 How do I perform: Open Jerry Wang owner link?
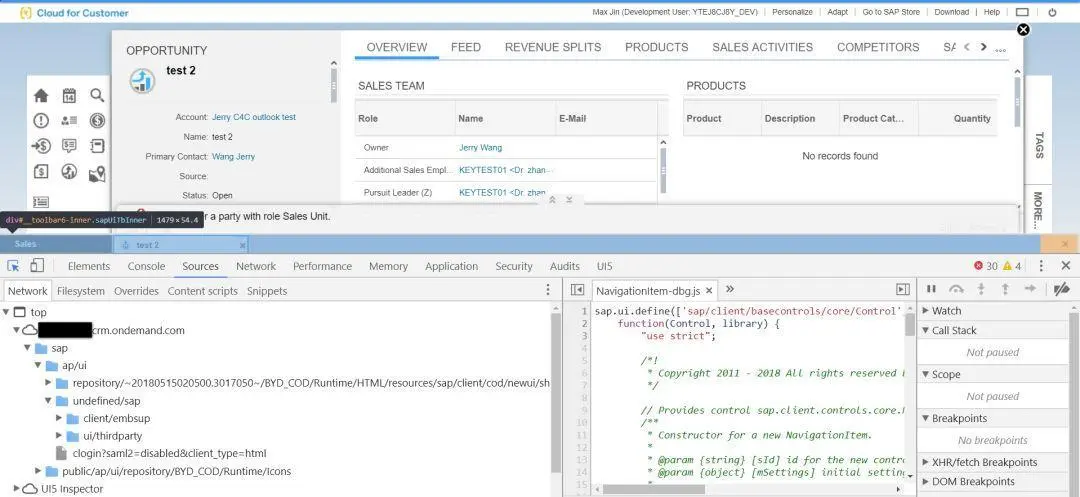click(481, 148)
